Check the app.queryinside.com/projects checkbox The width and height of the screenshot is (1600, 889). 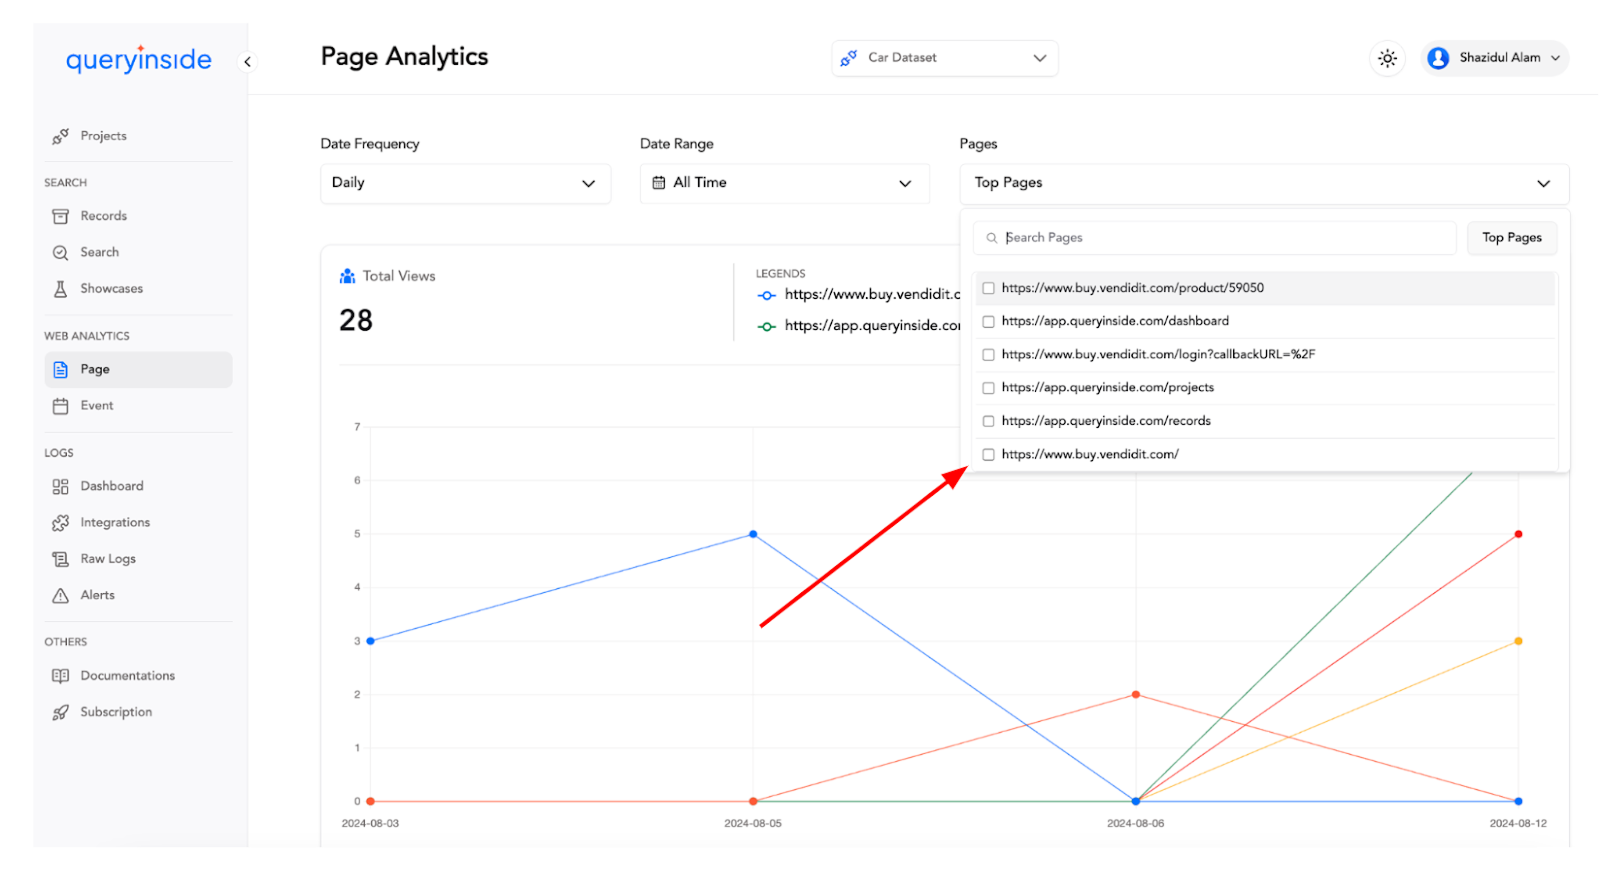989,388
